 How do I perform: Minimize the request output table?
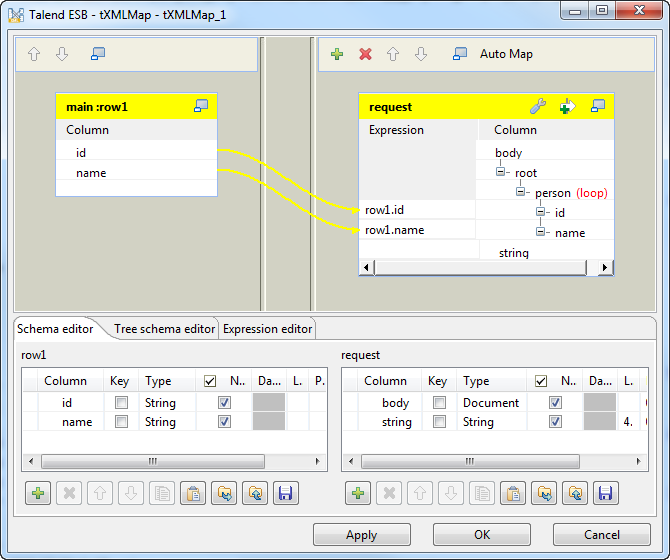598,107
